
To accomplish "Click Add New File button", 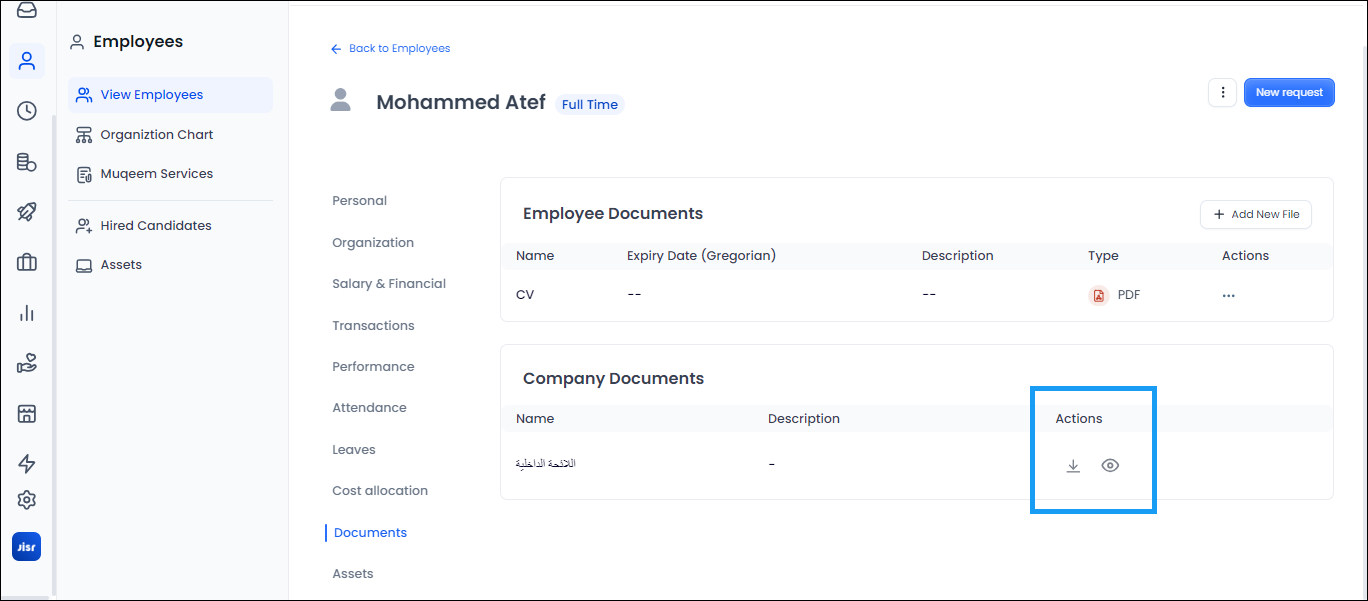I will (x=1256, y=215).
